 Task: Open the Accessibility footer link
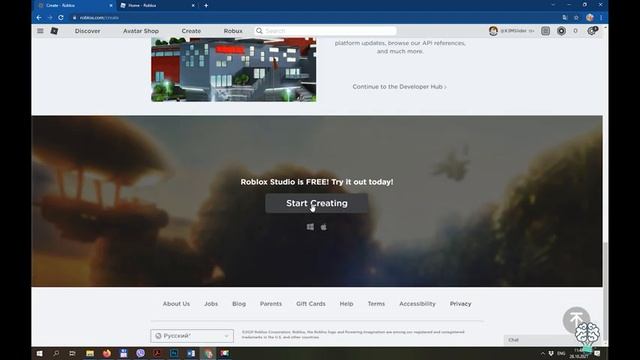[417, 304]
